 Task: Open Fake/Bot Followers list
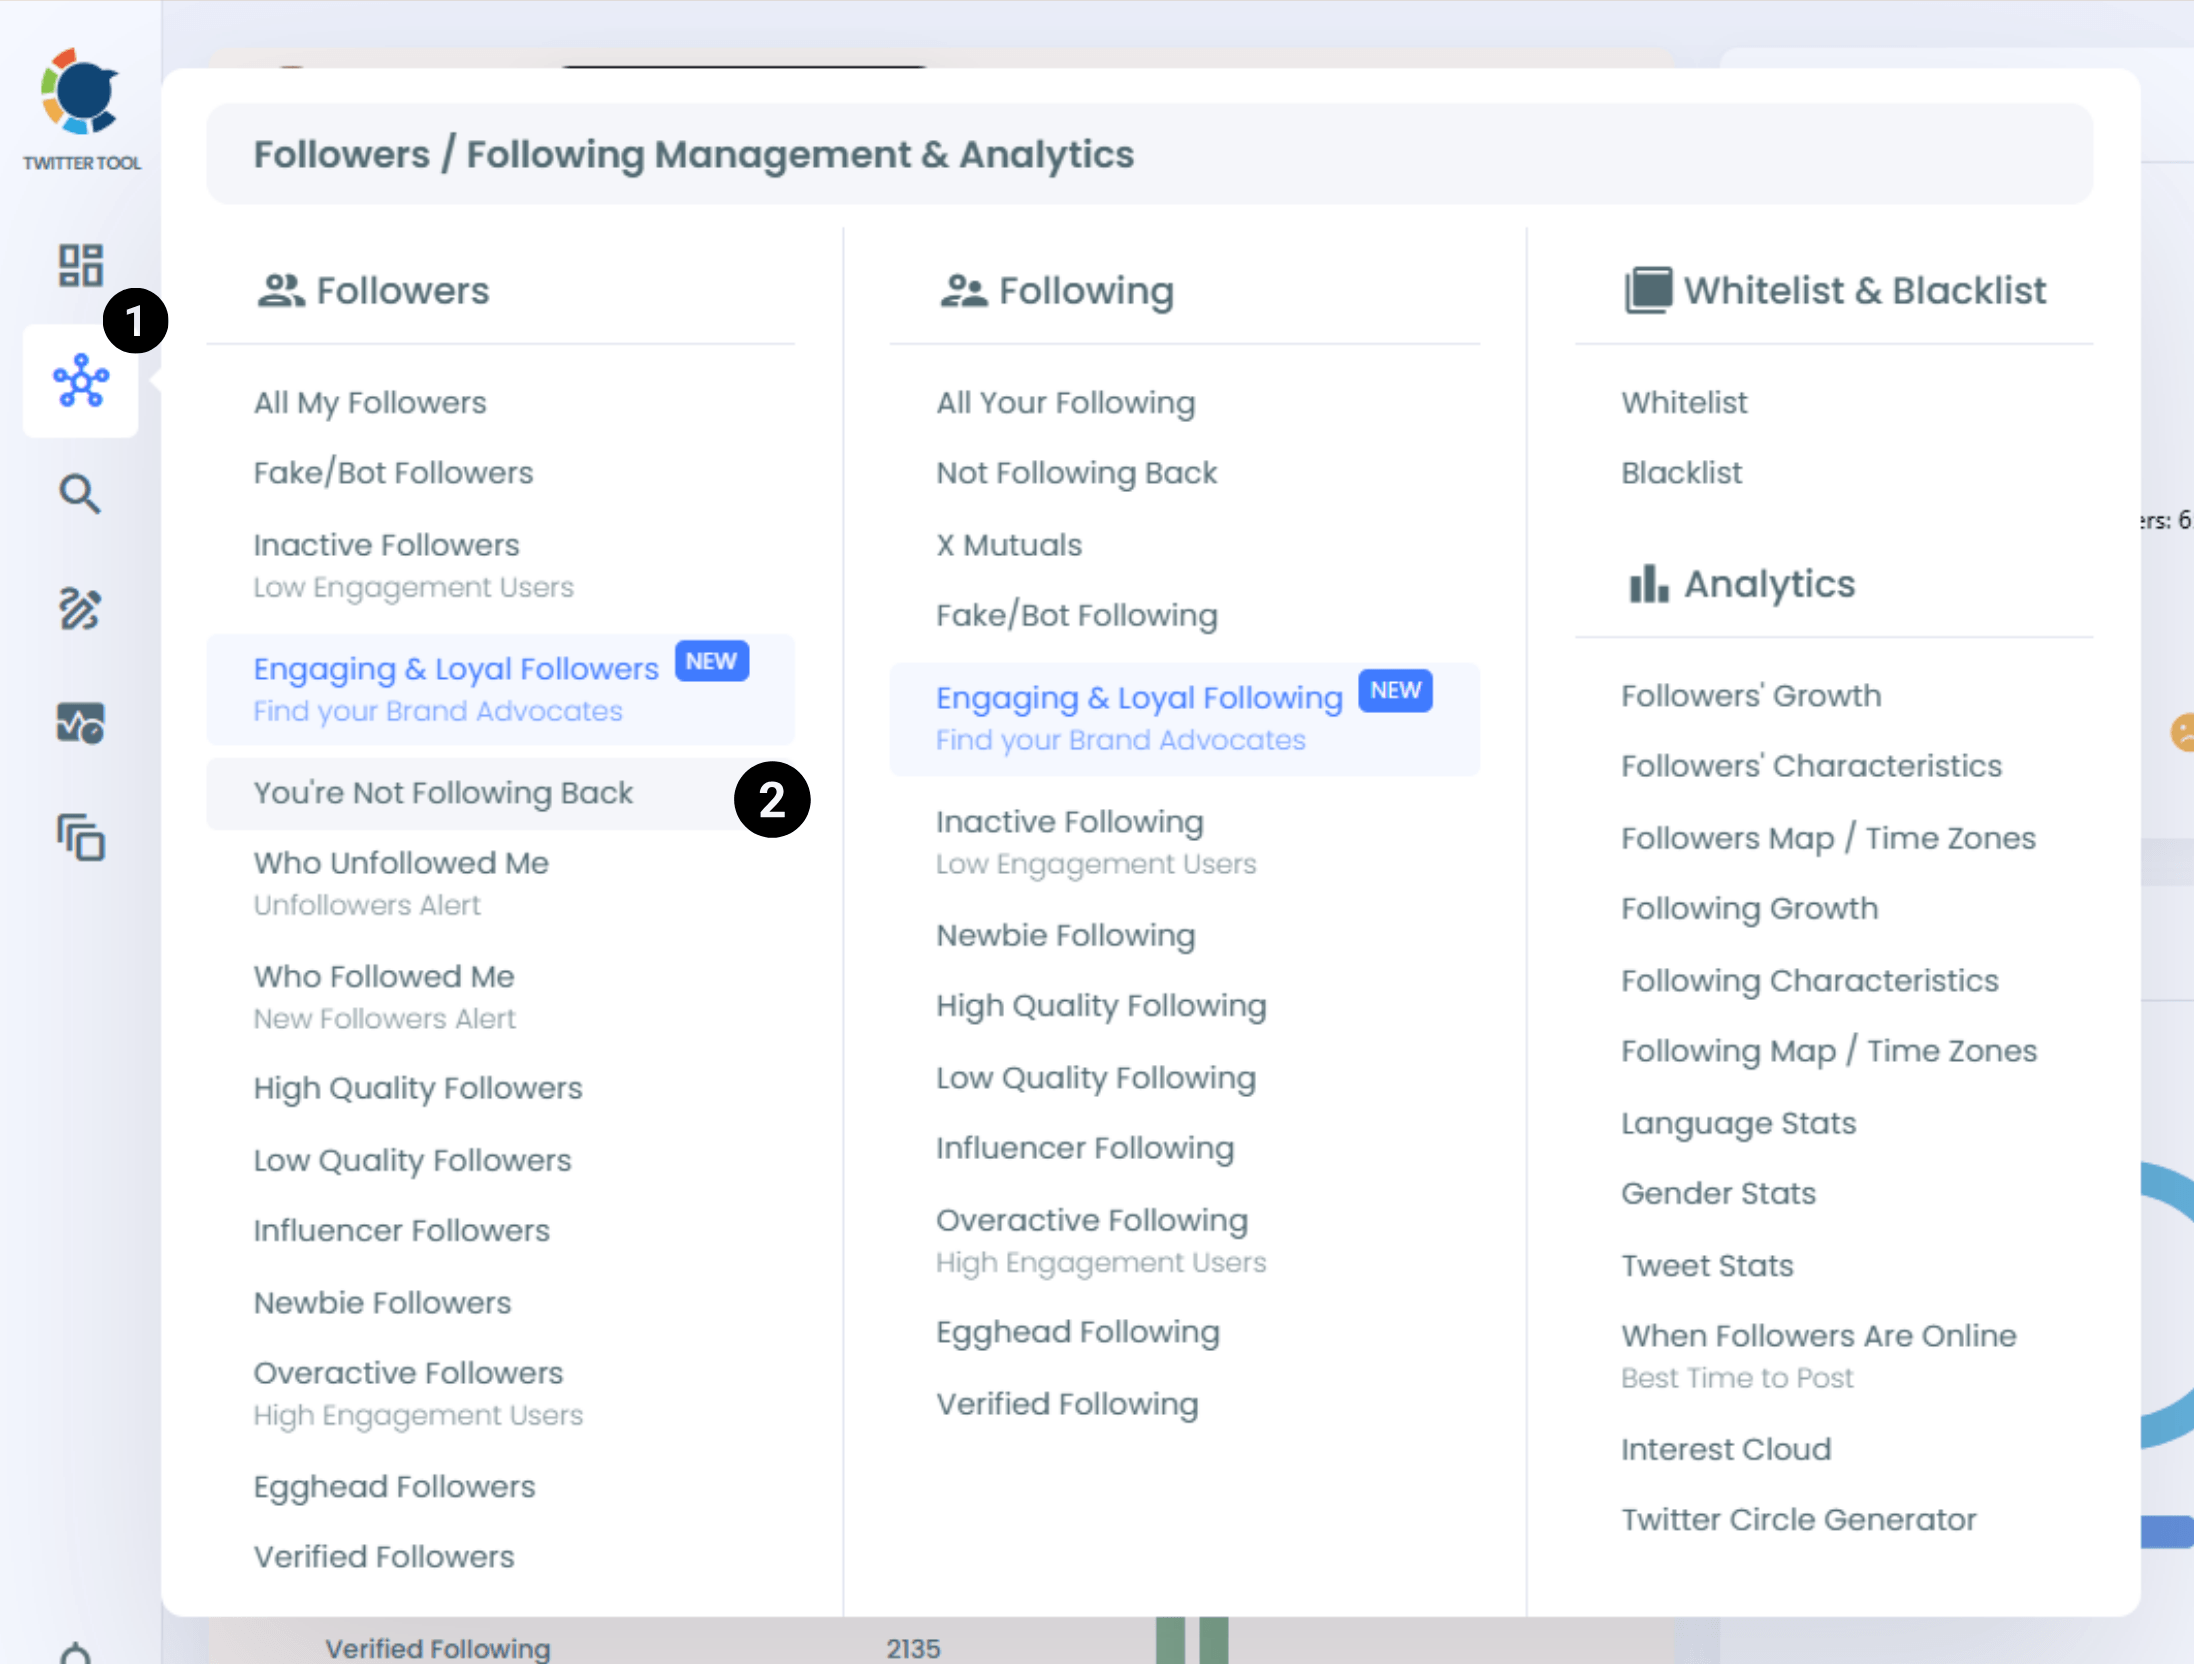pos(393,472)
